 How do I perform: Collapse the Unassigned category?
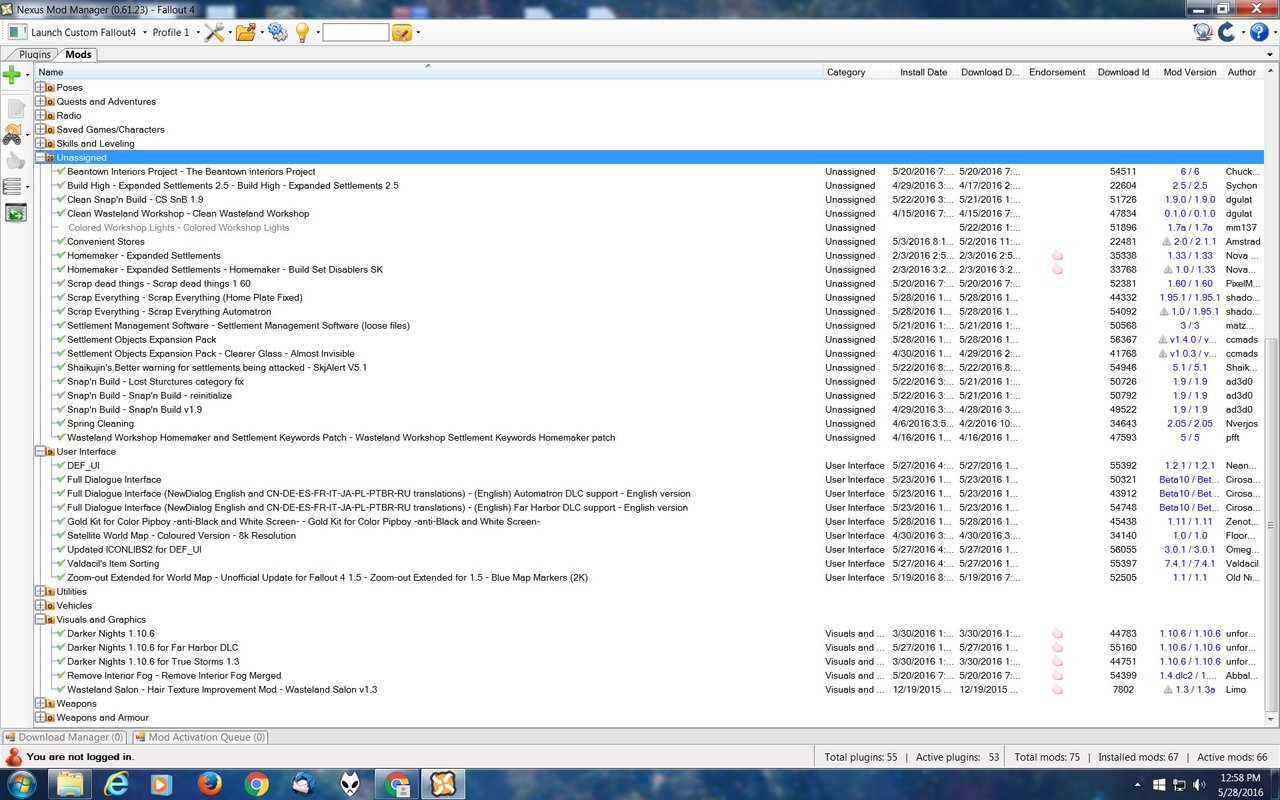coord(40,157)
